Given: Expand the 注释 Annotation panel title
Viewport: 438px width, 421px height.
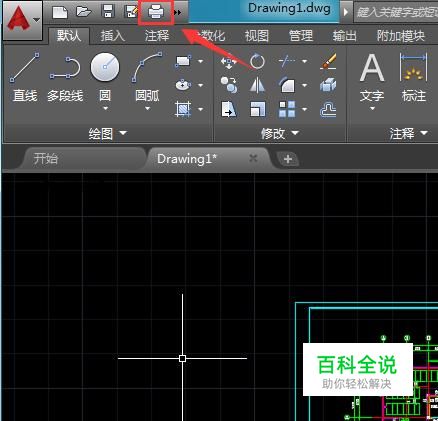Looking at the screenshot, I should (408, 133).
